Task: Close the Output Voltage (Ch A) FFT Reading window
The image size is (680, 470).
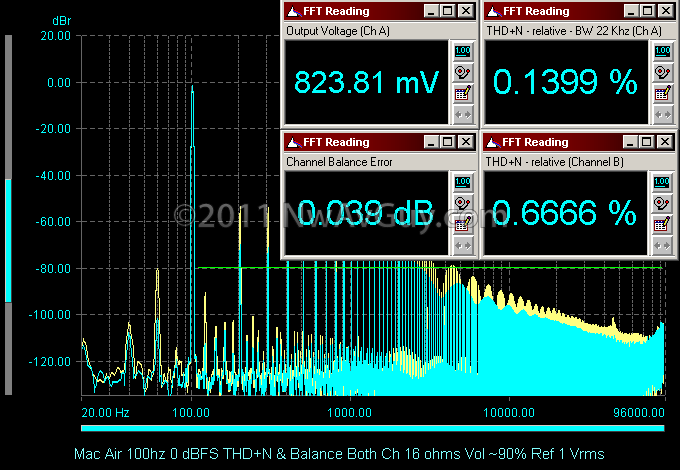Action: tap(466, 11)
